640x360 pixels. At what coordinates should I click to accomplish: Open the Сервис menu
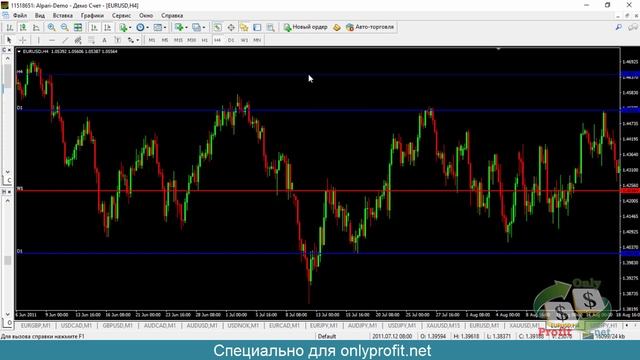click(121, 16)
